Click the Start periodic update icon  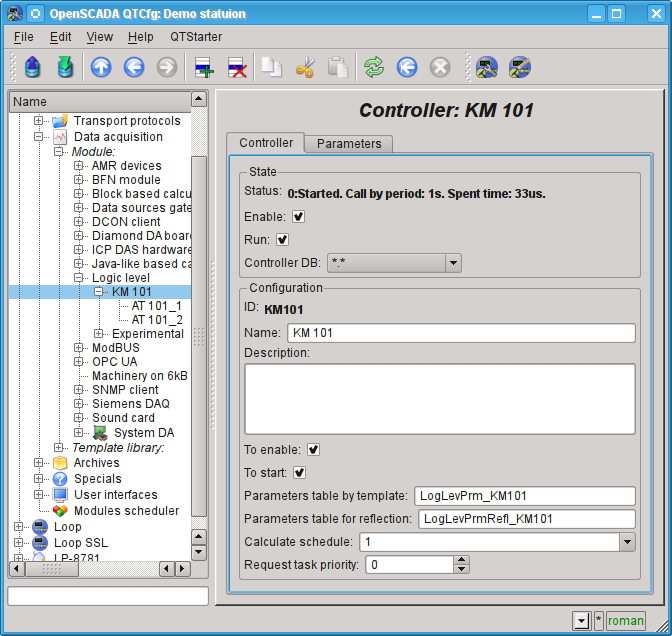tap(407, 68)
